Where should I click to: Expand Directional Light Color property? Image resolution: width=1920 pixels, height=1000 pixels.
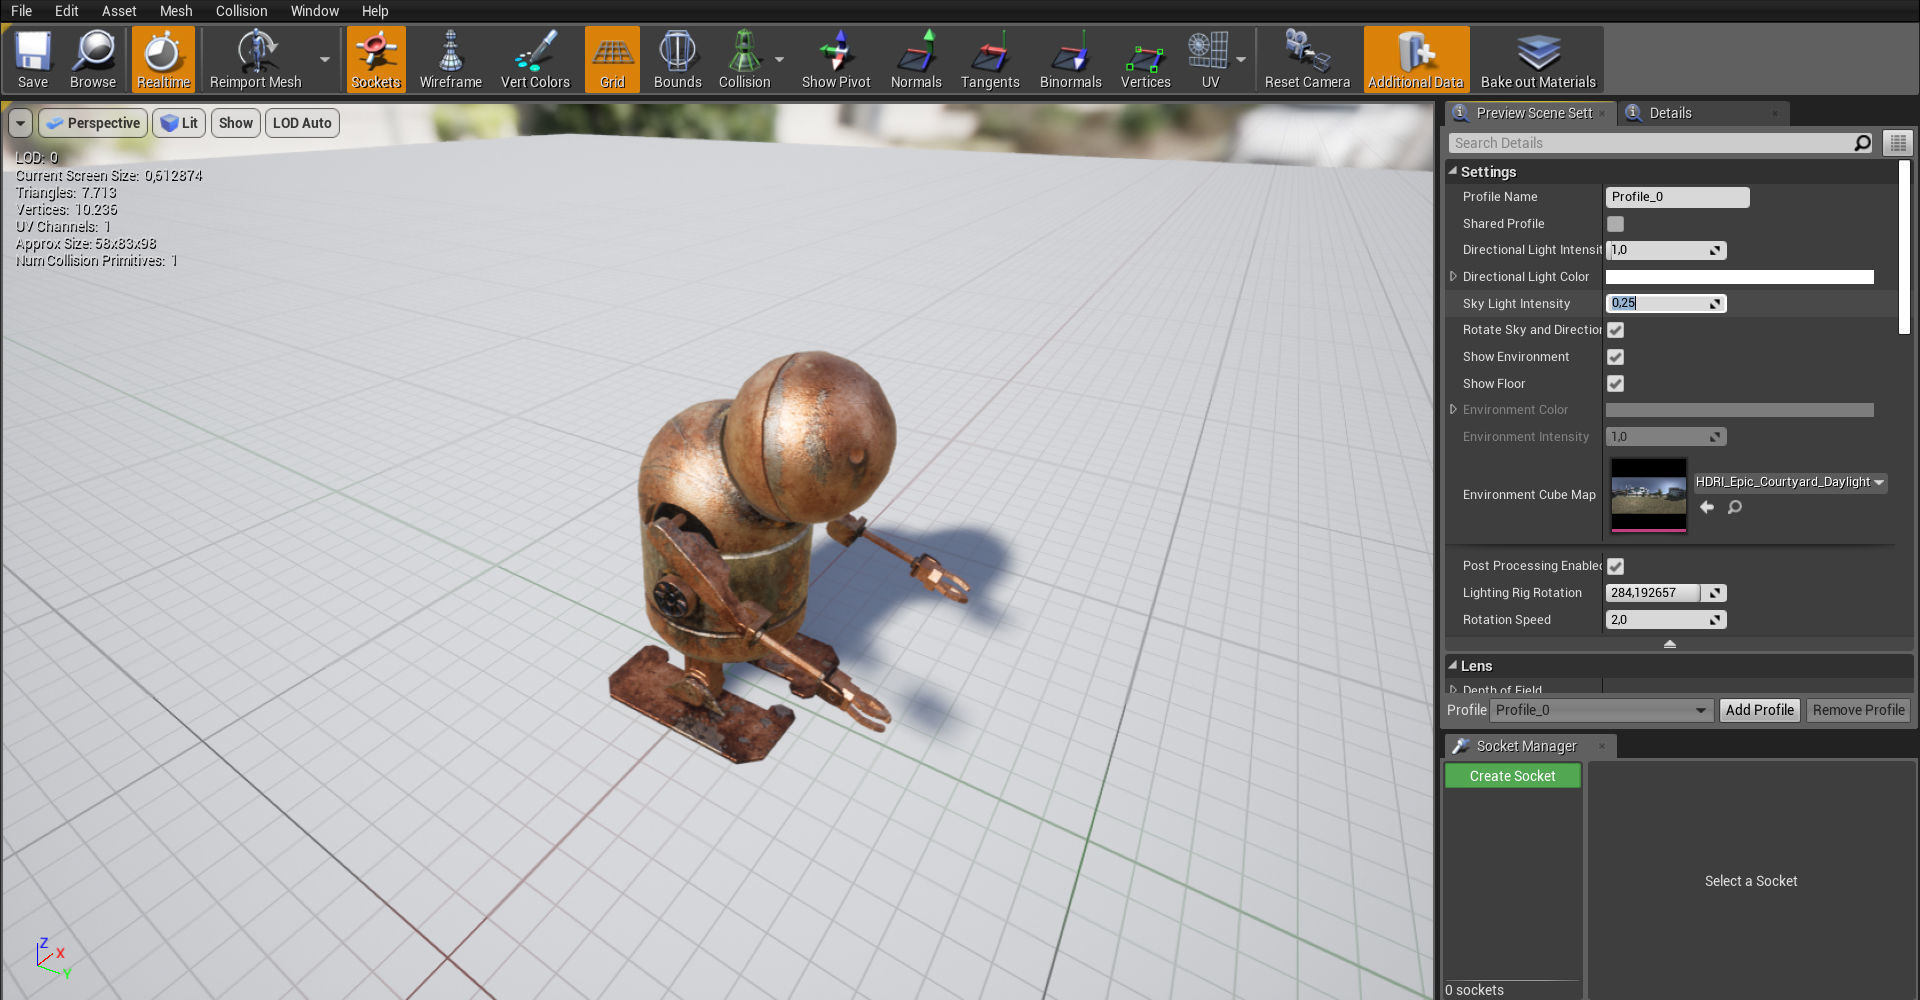coord(1453,277)
